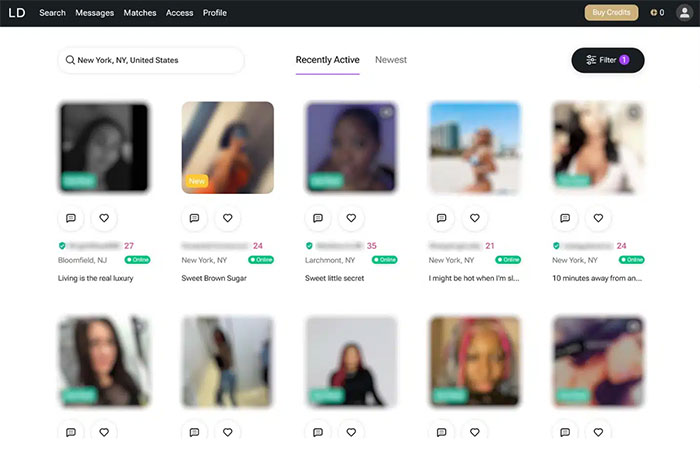Viewport: 700px width, 451px height.
Task: Open Messages in the top navigation
Action: coord(94,13)
